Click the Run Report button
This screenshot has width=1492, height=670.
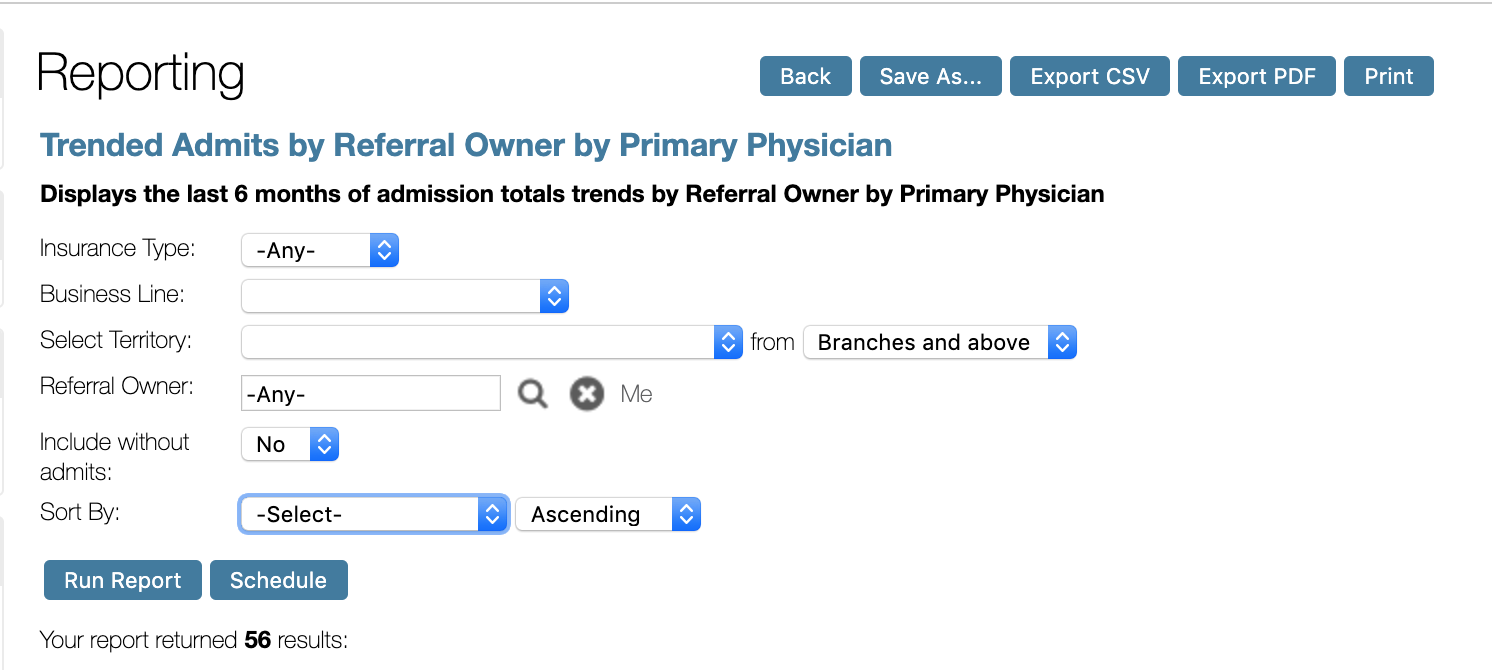tap(123, 580)
